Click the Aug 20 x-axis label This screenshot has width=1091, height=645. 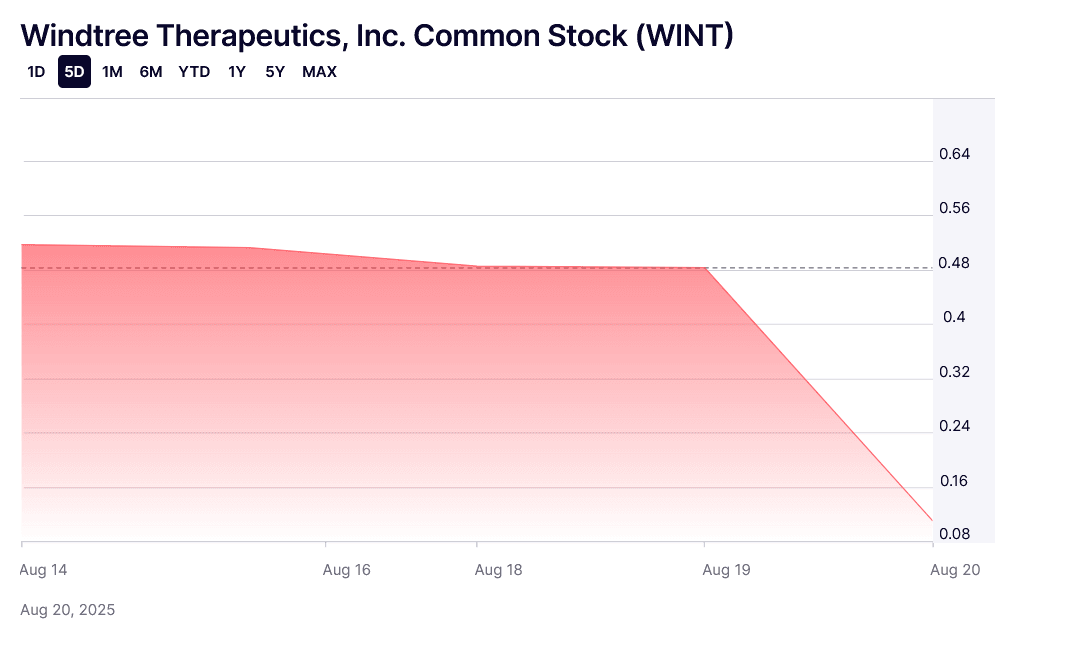tap(955, 570)
